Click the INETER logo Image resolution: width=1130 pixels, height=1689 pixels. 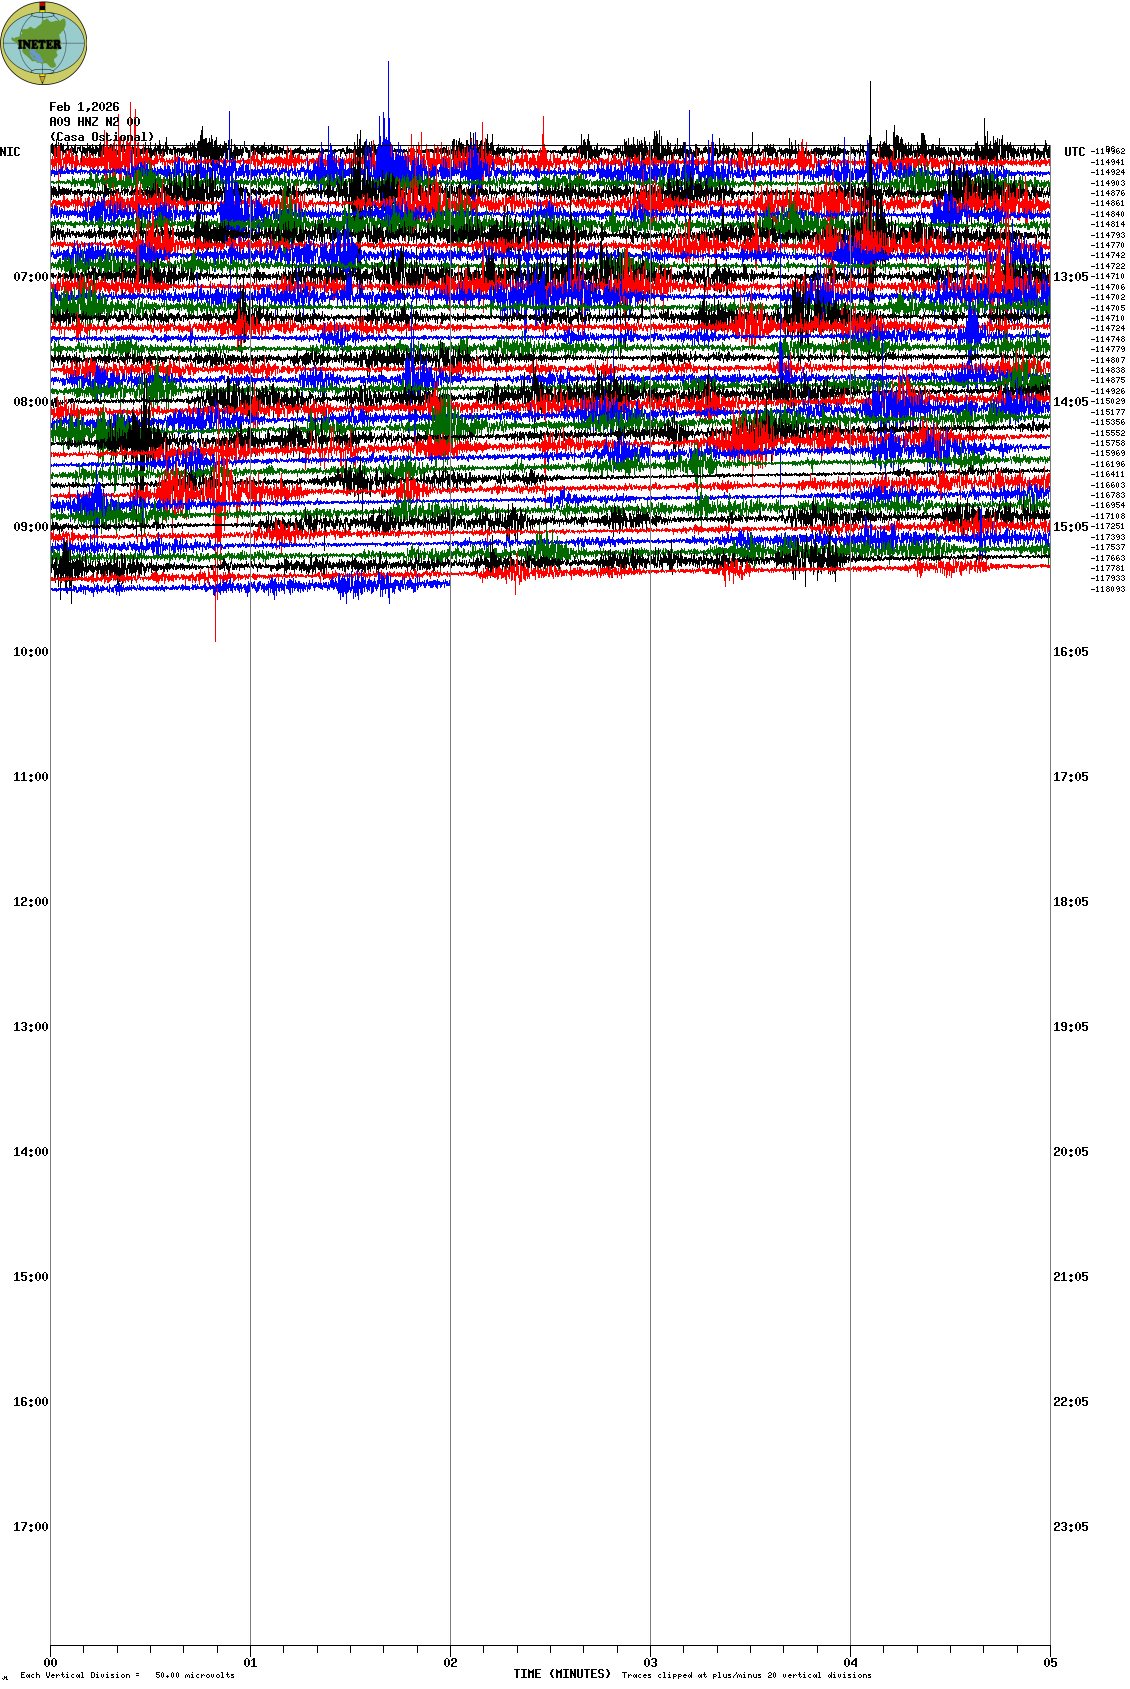coord(44,43)
